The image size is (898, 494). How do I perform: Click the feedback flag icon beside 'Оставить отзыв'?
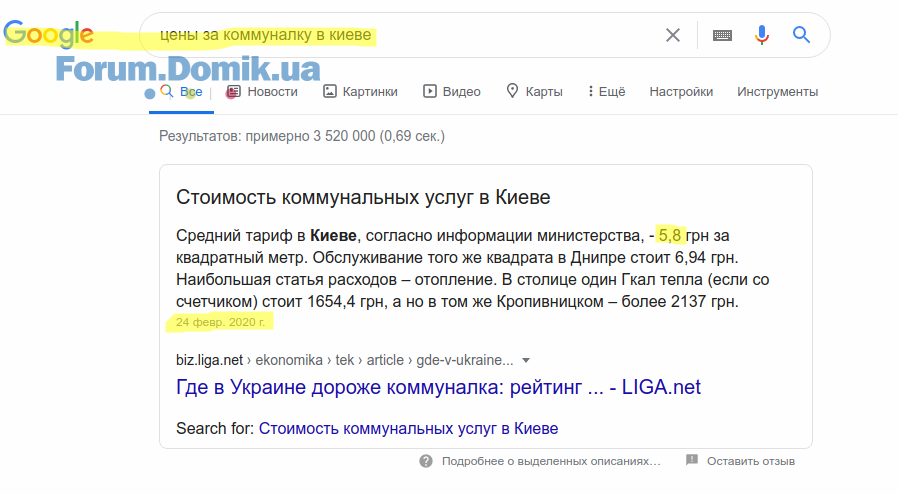pos(692,461)
